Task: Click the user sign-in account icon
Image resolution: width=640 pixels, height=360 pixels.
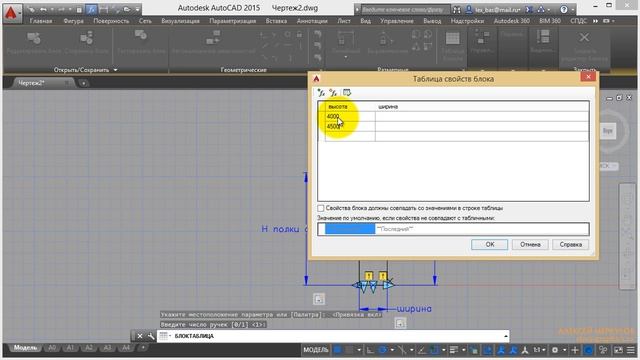Action: pyautogui.click(x=469, y=9)
